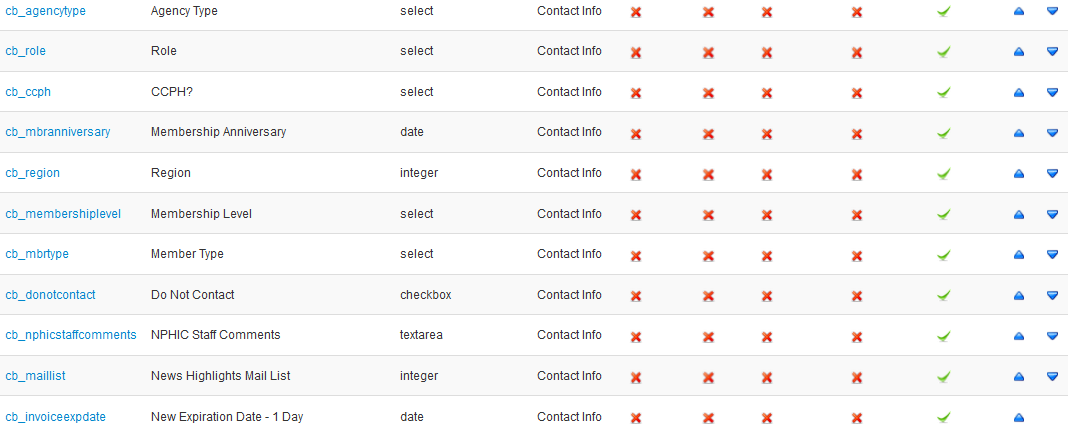Unpublish cb_agencytype via green checkmark
The height and width of the screenshot is (435, 1068).
(x=943, y=12)
